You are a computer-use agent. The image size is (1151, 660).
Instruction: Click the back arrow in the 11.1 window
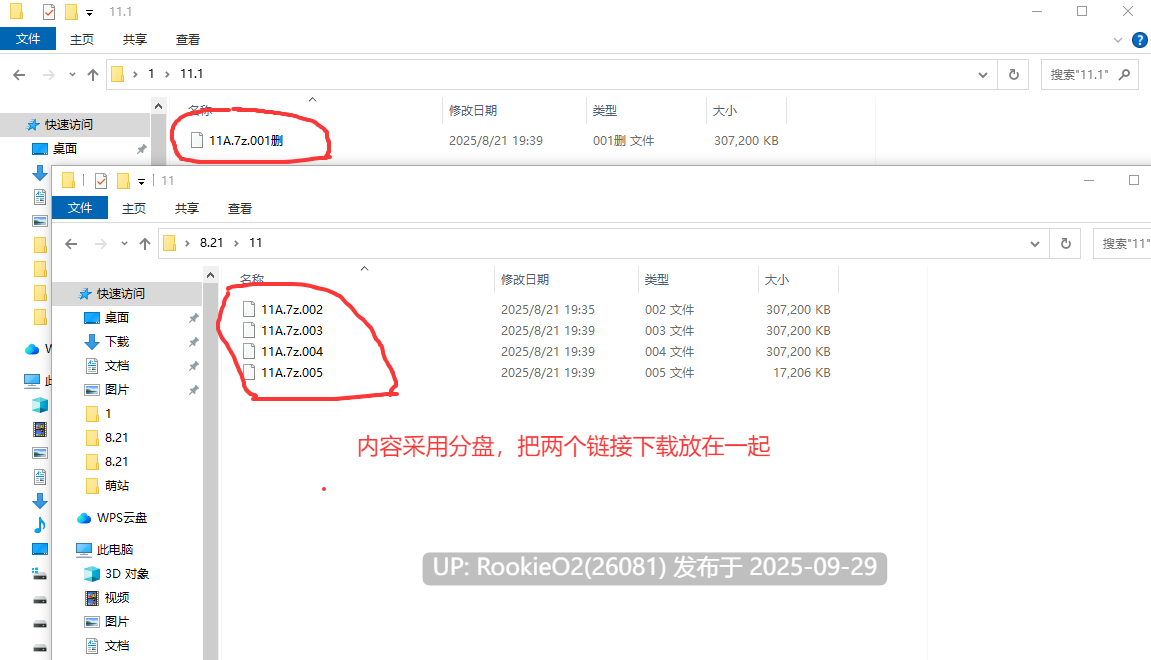coord(20,74)
